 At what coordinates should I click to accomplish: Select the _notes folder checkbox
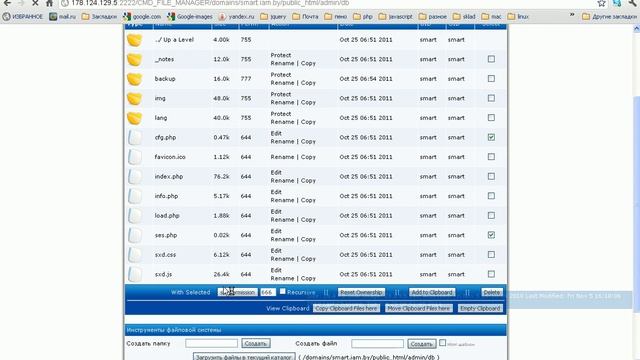(491, 59)
